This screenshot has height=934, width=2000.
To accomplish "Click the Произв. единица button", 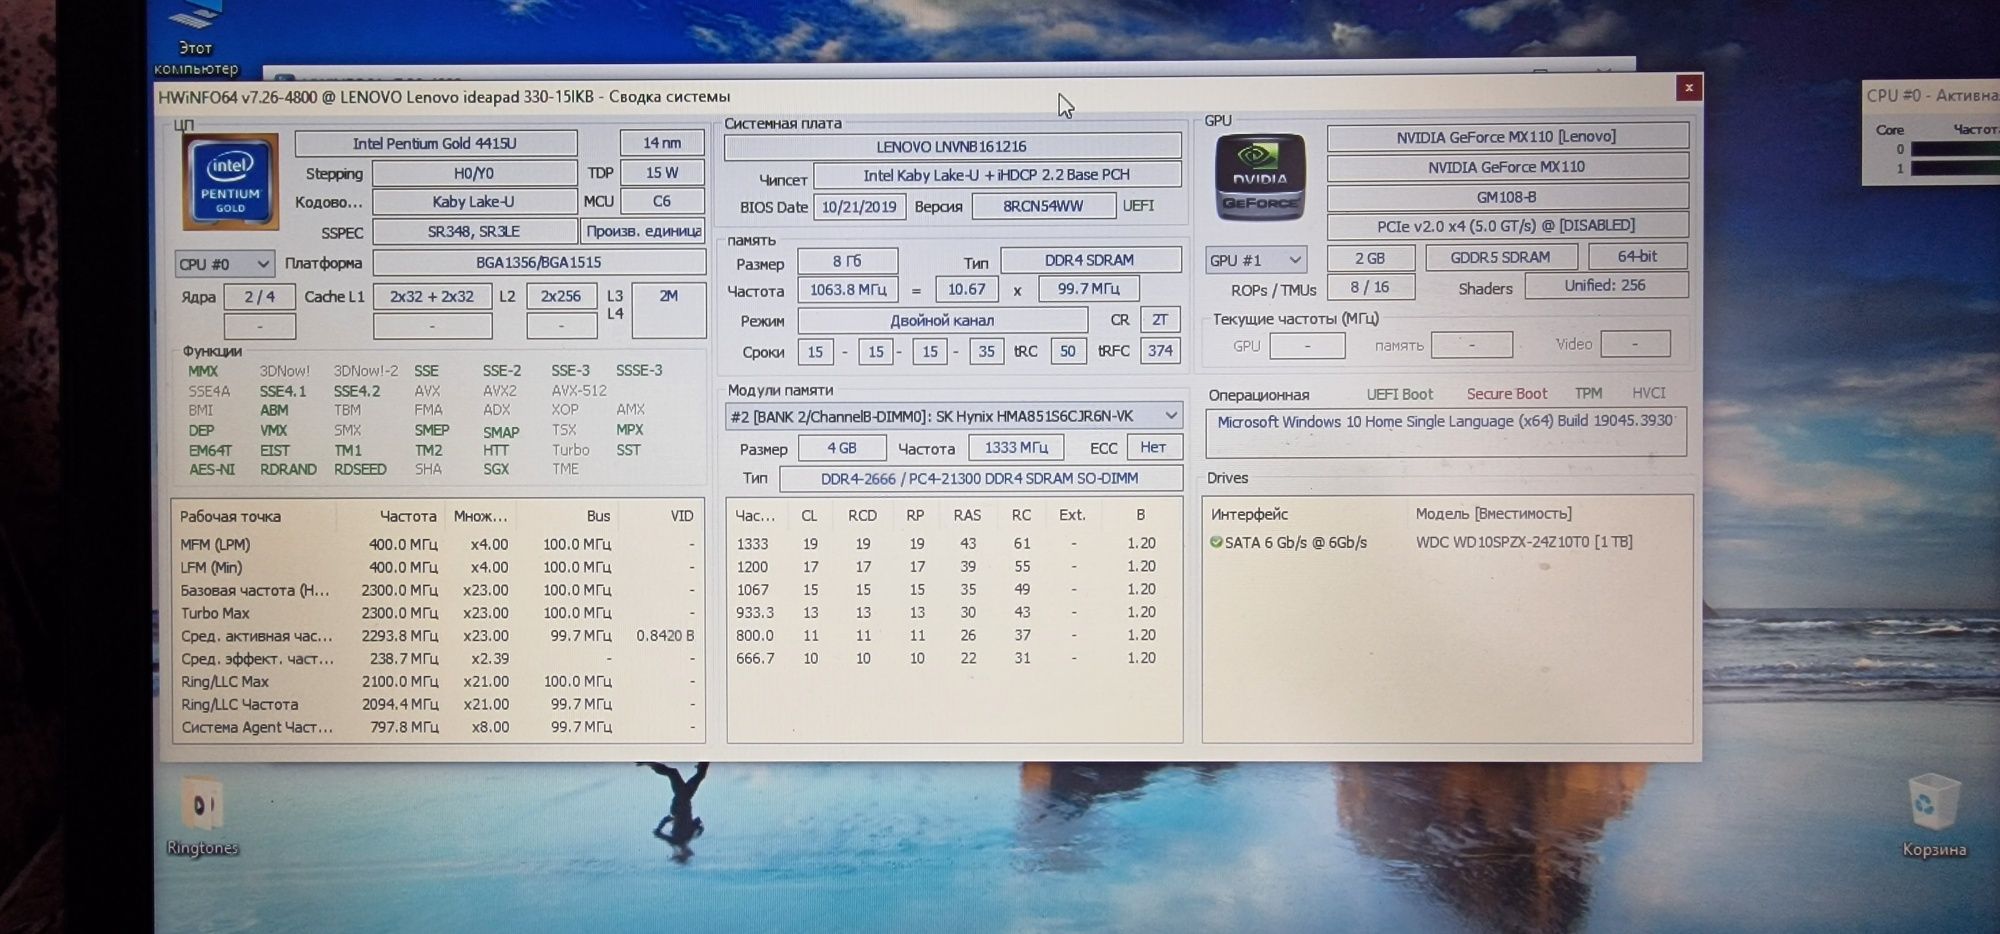I will [643, 231].
